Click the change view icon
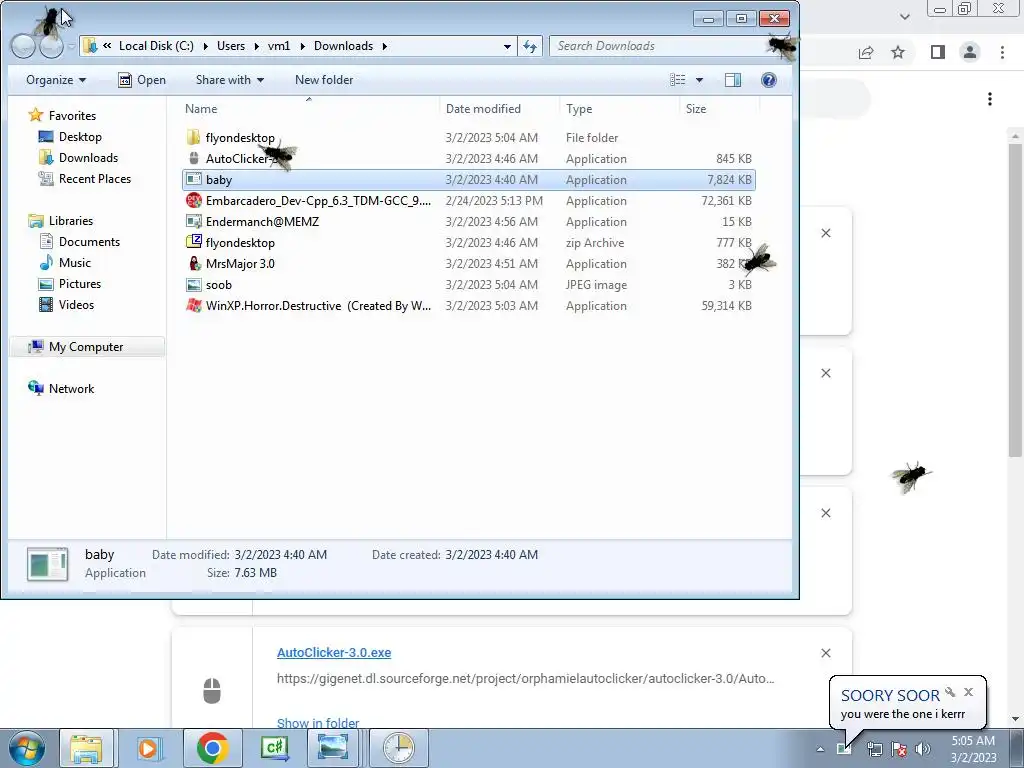The image size is (1024, 768). (x=678, y=80)
